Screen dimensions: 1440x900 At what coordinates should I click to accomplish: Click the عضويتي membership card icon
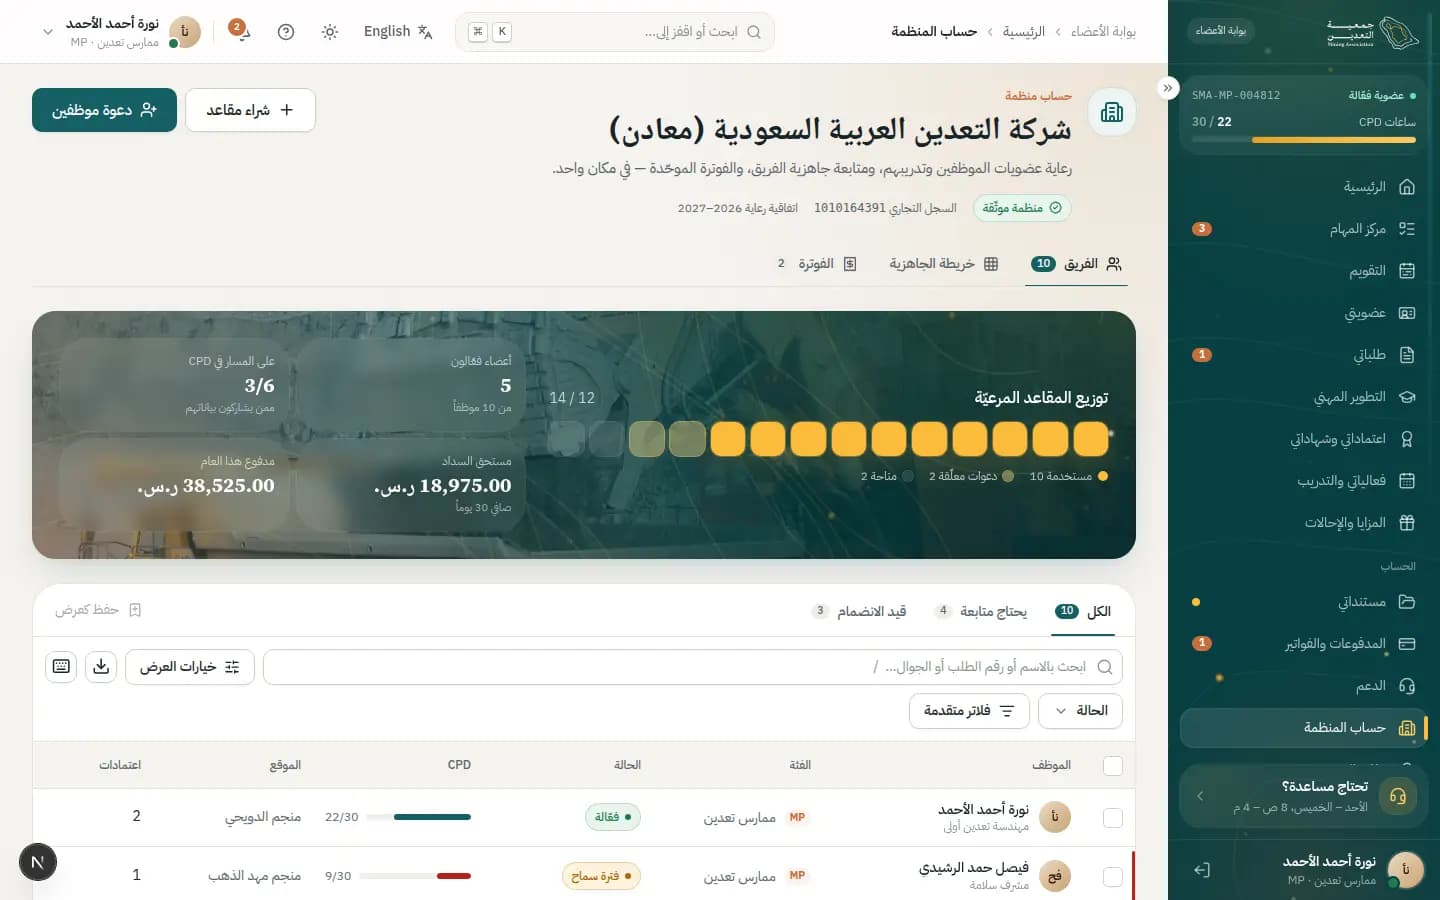(1407, 313)
